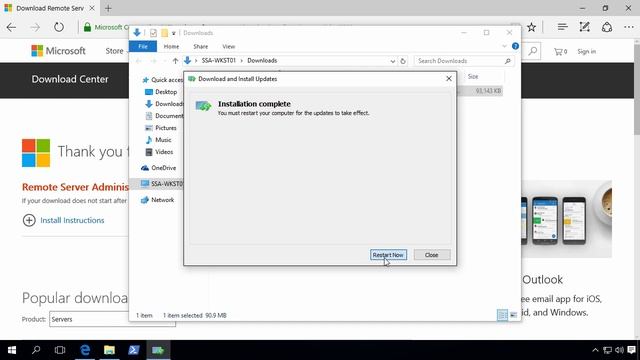Open Task View from taskbar
640x360 pixels.
pos(60,350)
